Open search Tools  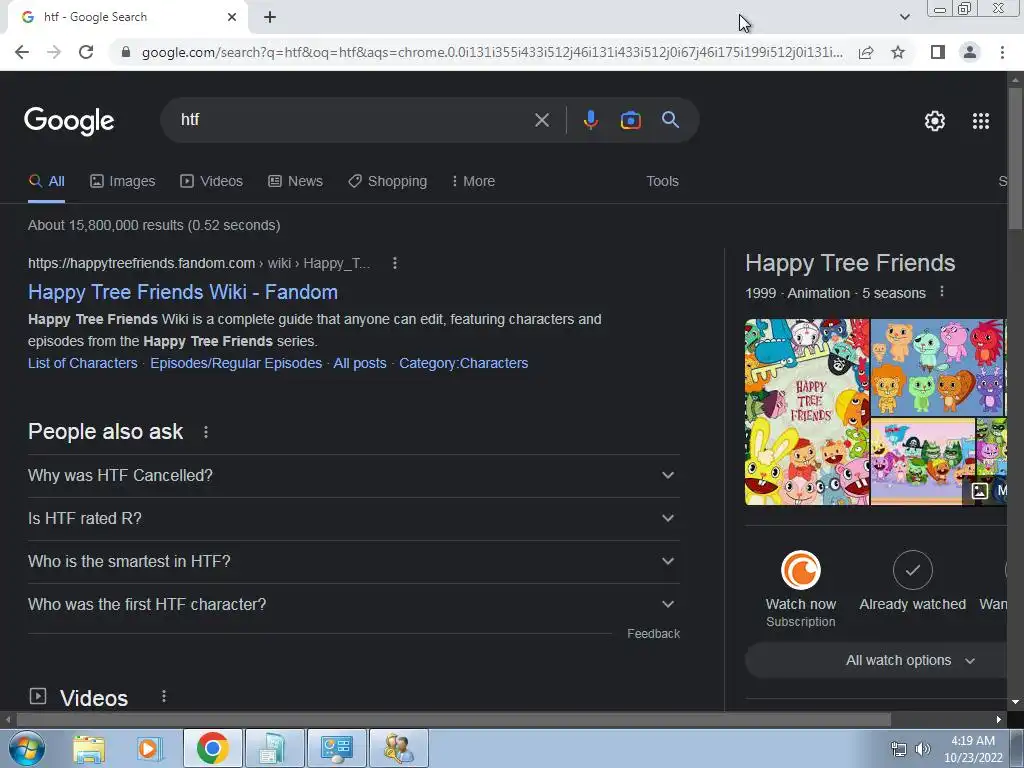click(662, 182)
